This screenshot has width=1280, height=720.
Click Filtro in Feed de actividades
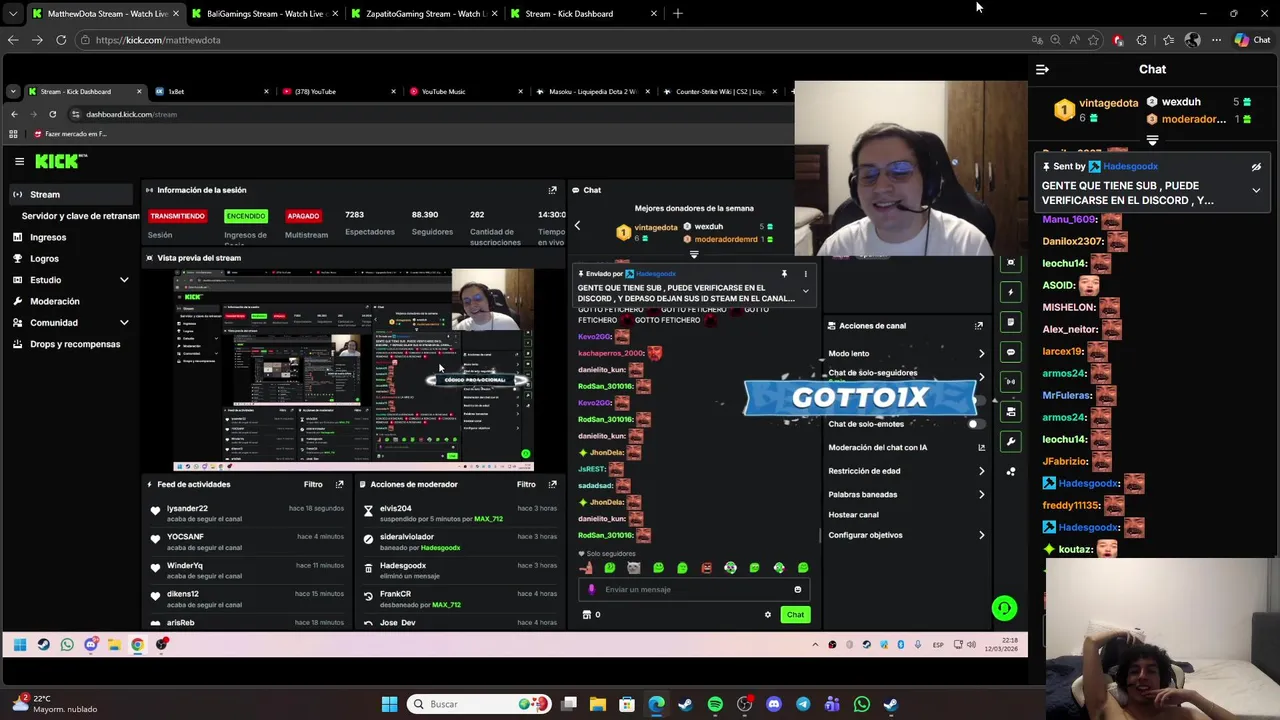[x=313, y=484]
